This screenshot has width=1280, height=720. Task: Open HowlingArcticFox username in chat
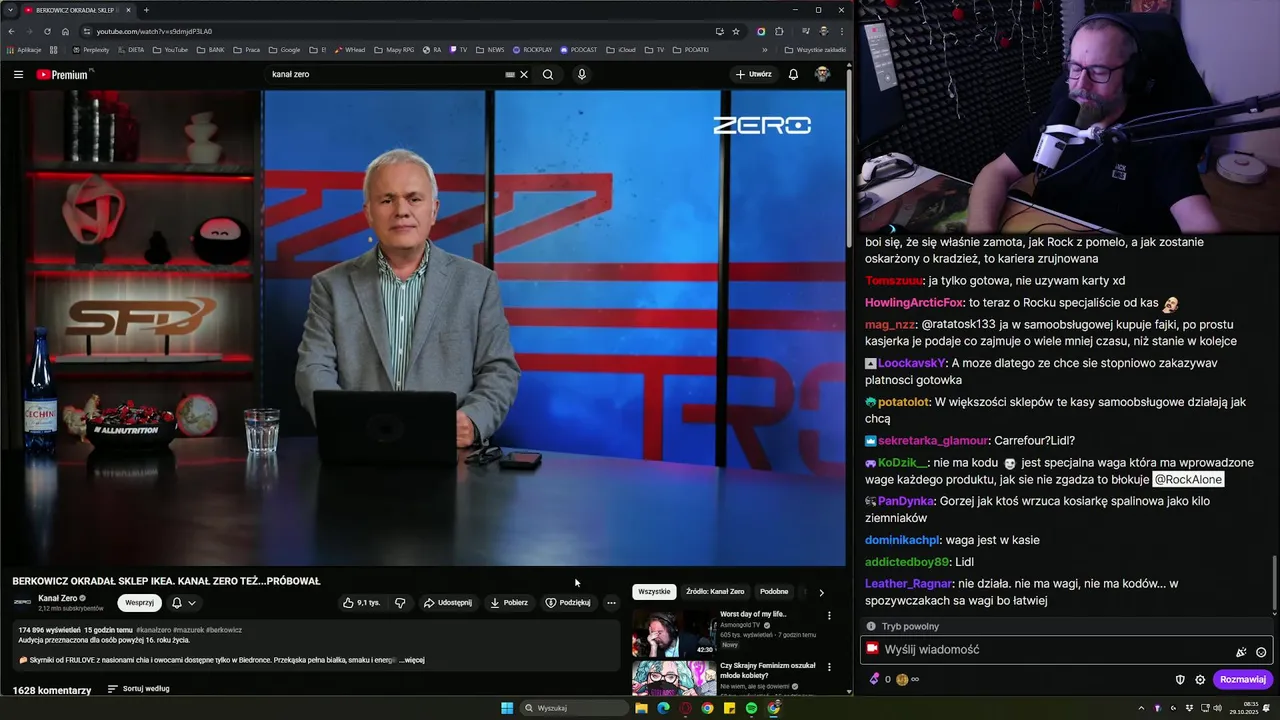pyautogui.click(x=914, y=302)
